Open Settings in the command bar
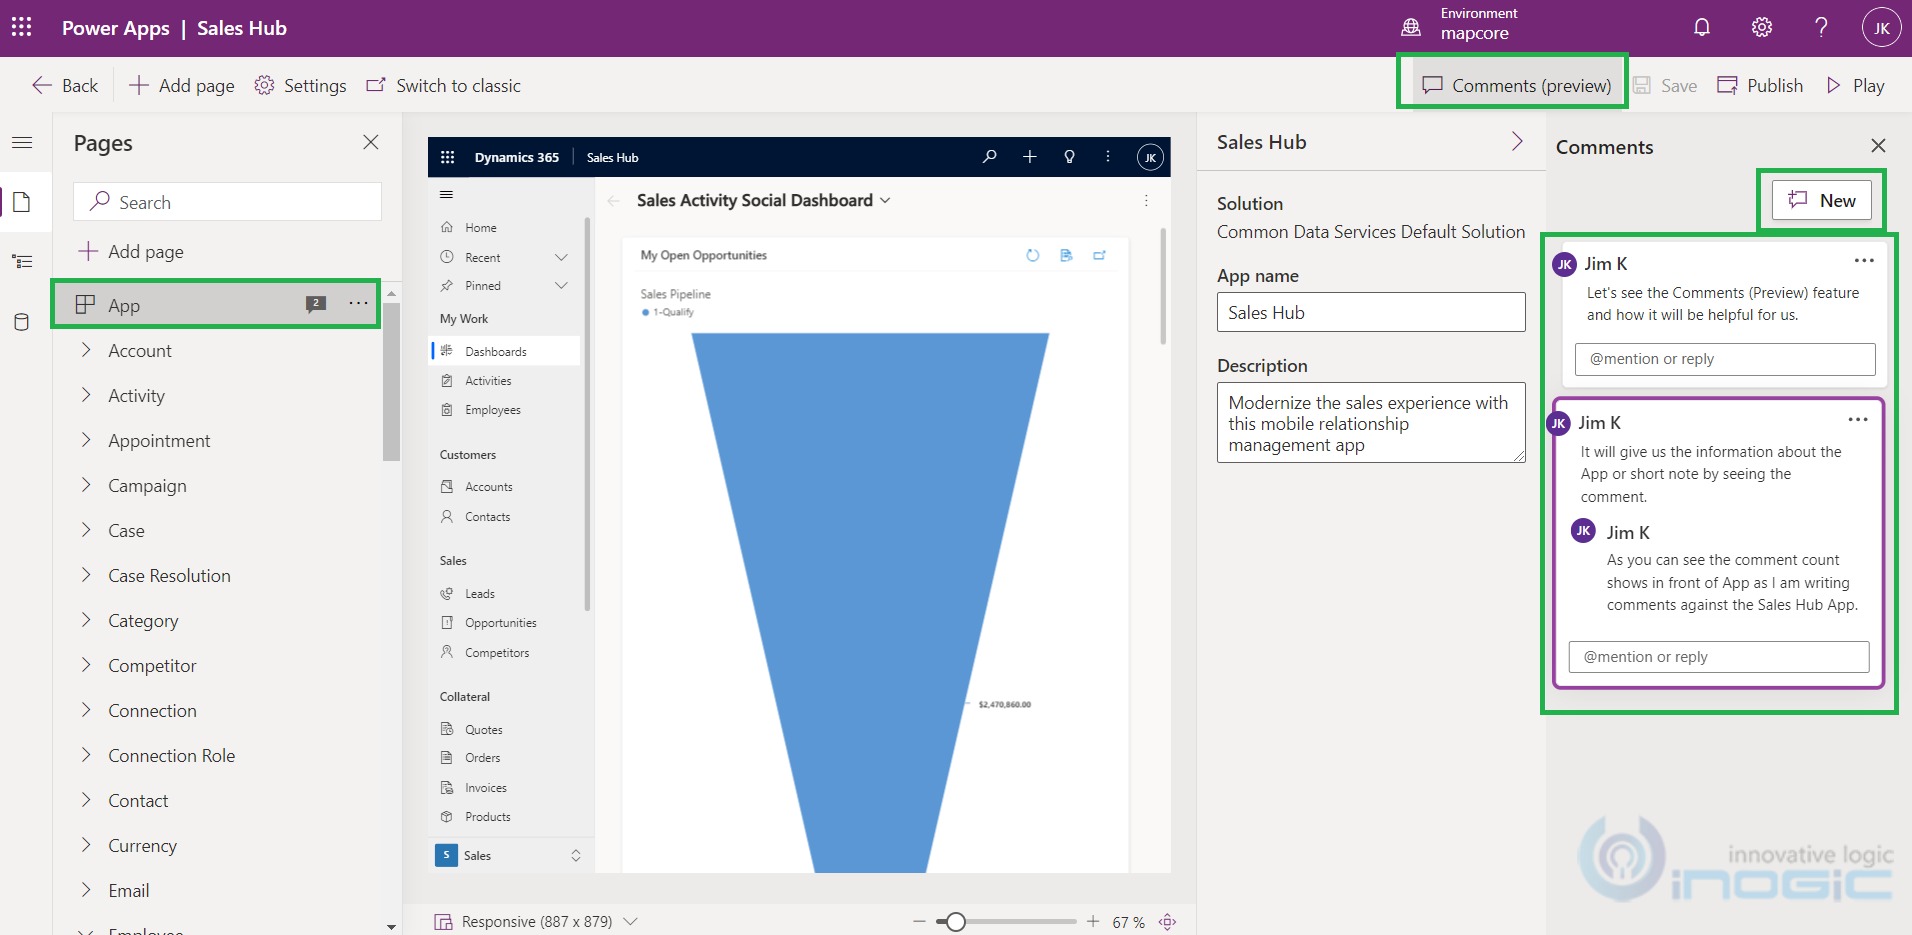The width and height of the screenshot is (1912, 935). pos(300,85)
